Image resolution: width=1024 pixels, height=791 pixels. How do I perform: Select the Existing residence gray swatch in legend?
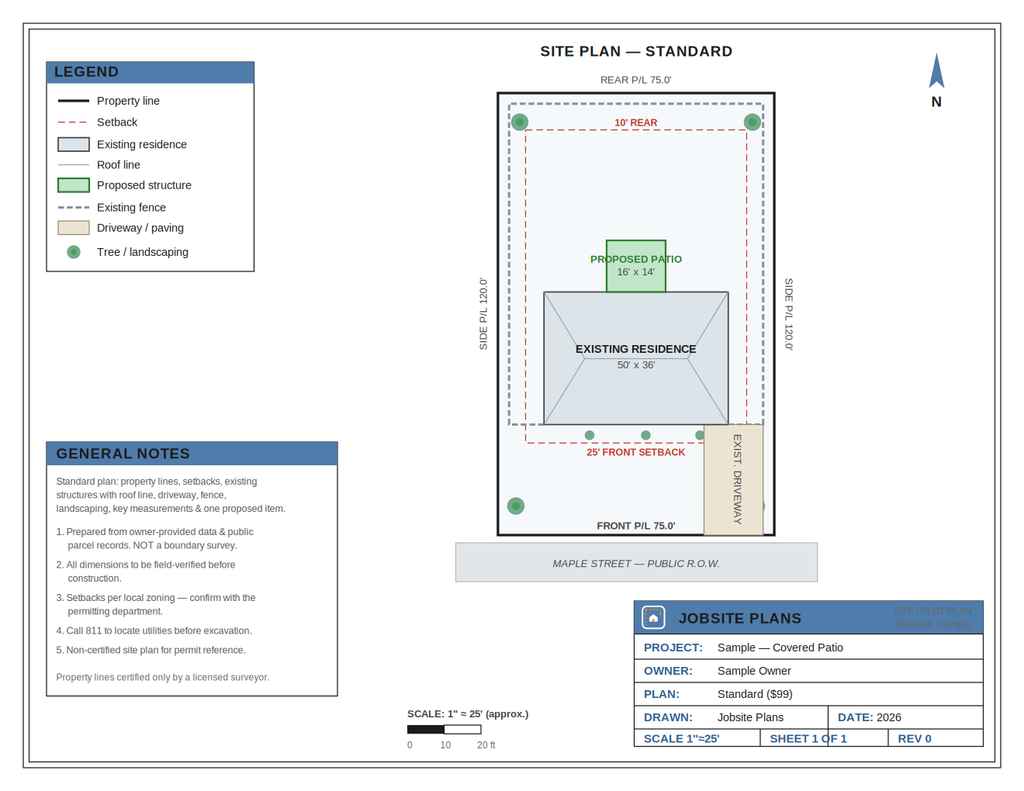(x=73, y=144)
